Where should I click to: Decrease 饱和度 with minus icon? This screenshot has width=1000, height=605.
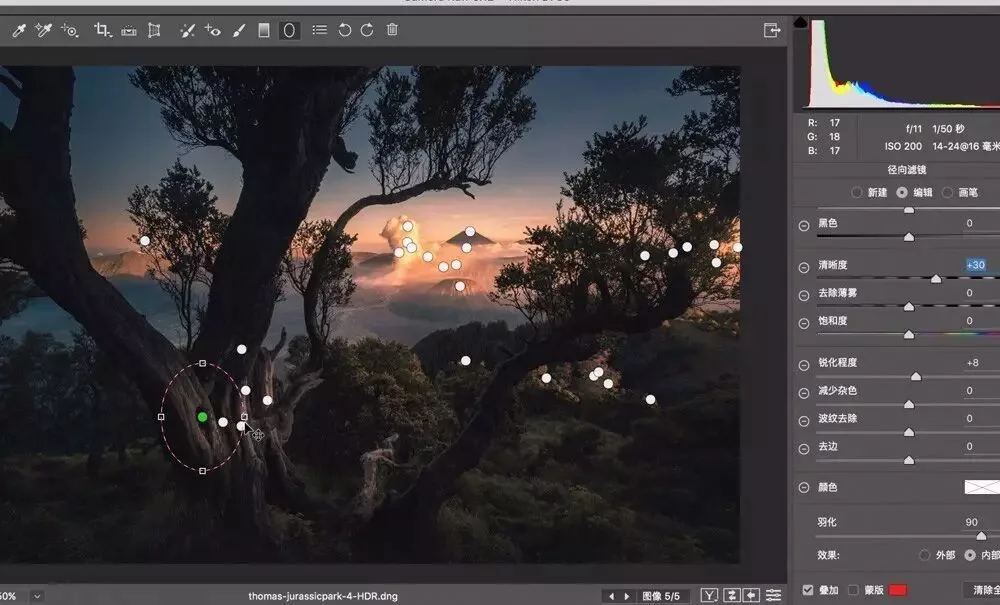804,323
